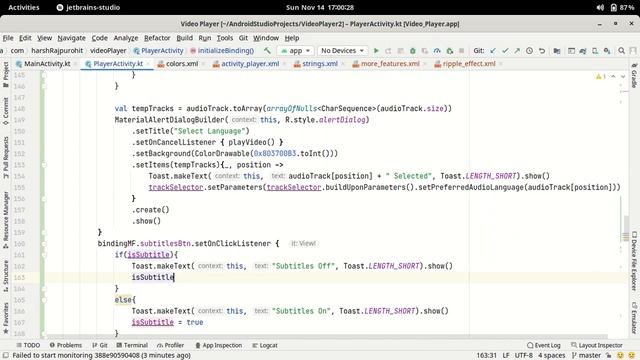The width and height of the screenshot is (640, 360).
Task: Click Attach Debugger to Process icon
Action: [x=449, y=51]
